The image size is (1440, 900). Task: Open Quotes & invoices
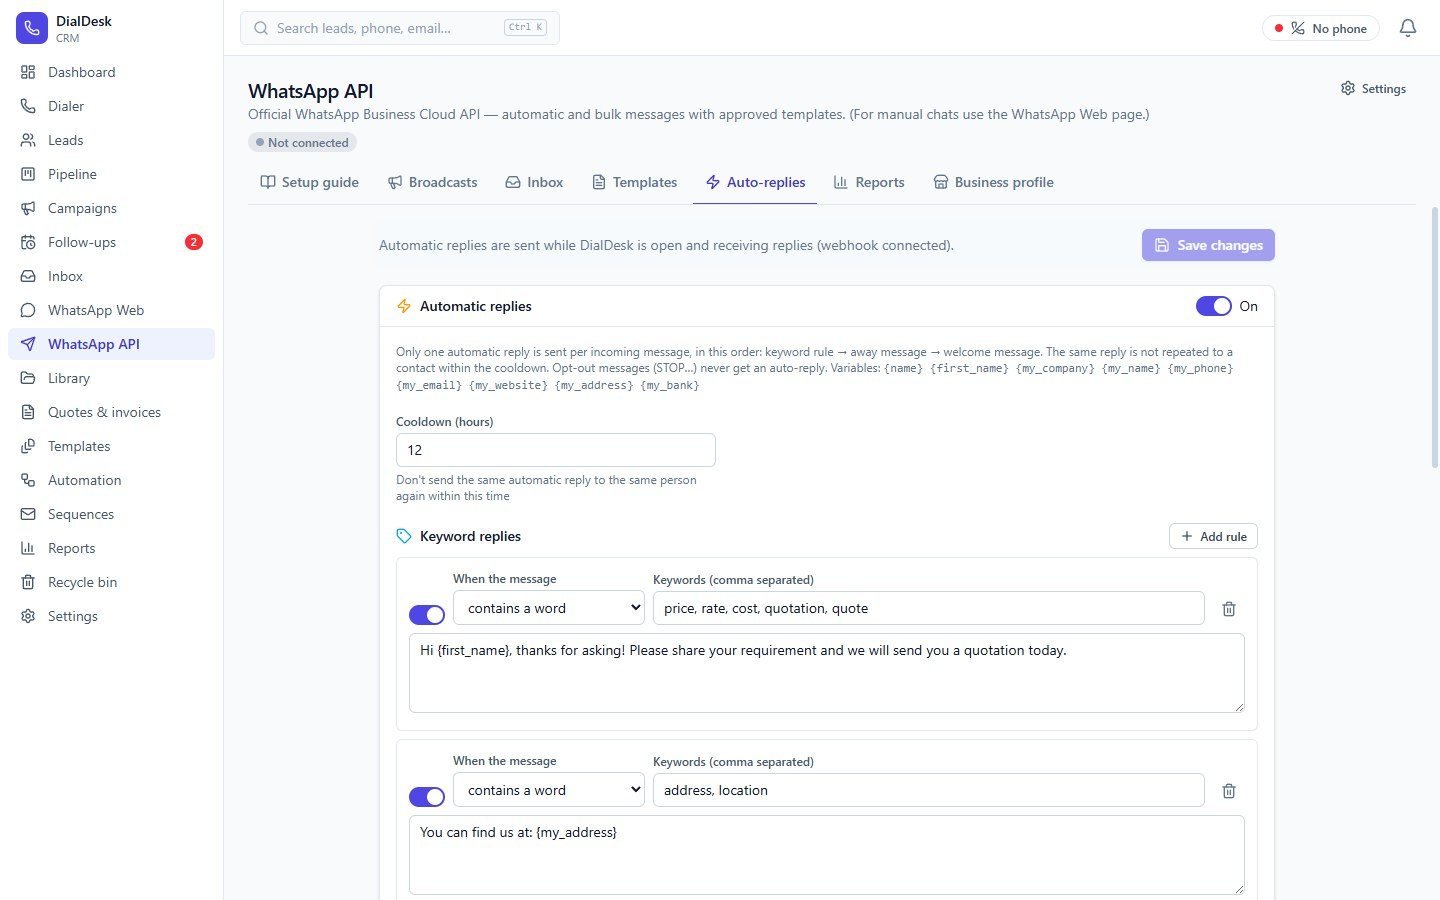pyautogui.click(x=111, y=412)
